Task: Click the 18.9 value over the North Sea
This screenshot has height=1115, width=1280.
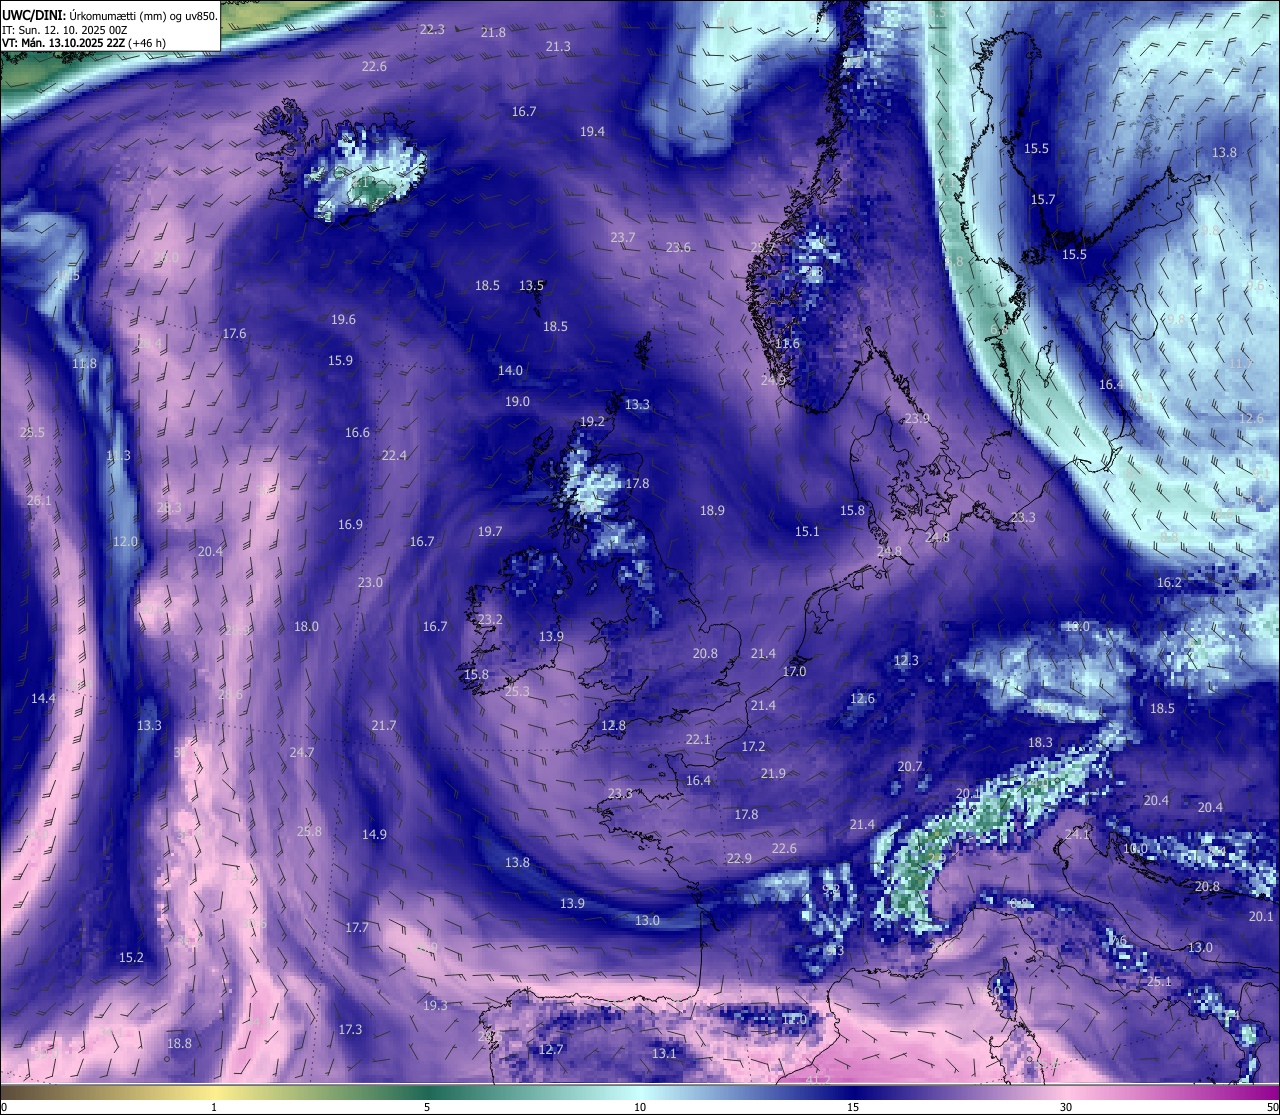Action: (712, 511)
